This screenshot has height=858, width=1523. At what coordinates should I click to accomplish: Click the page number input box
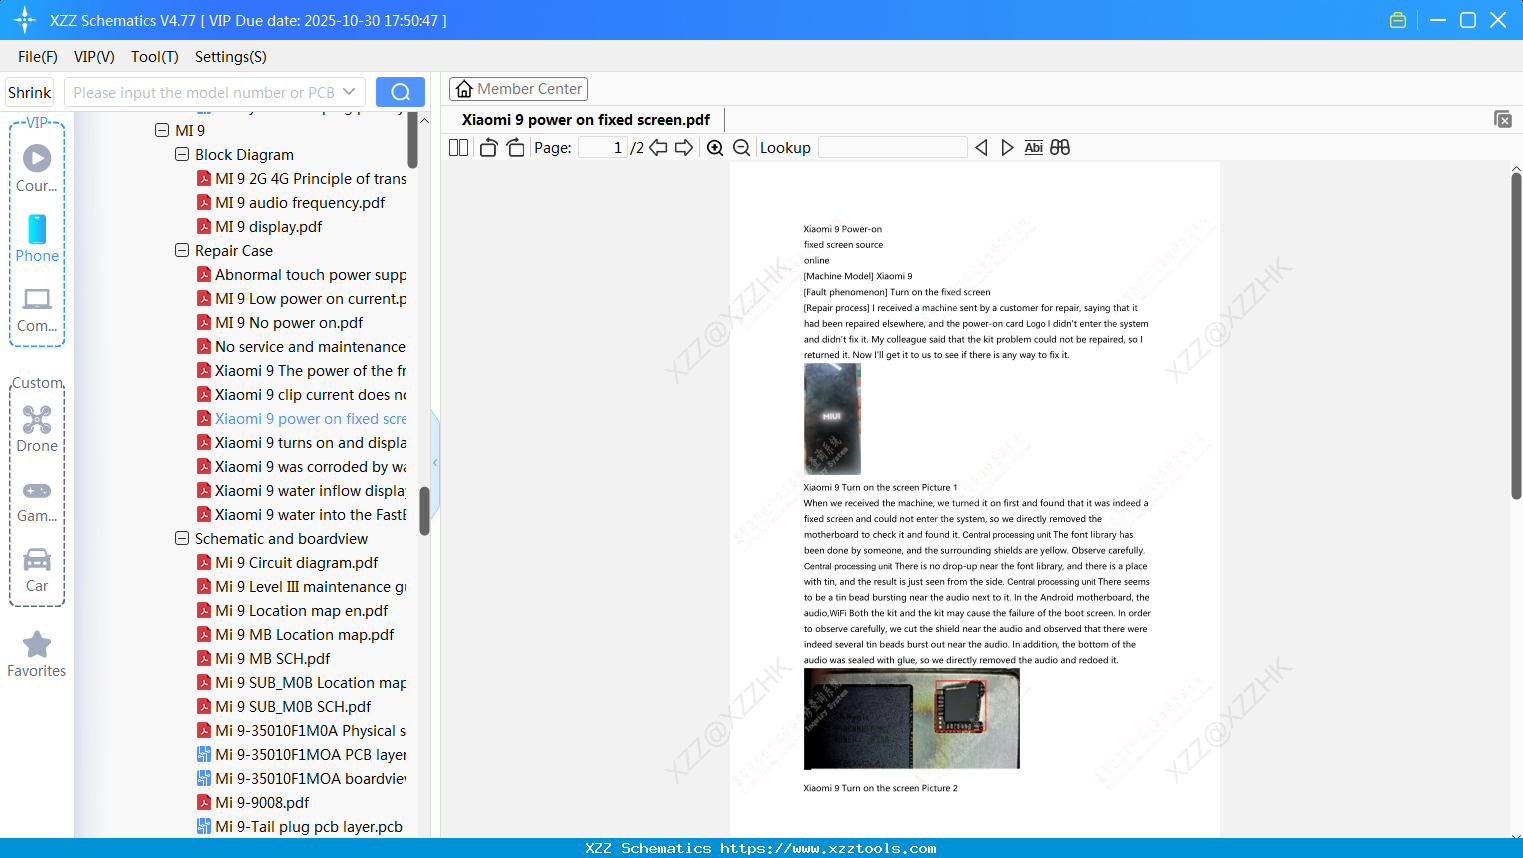coord(602,148)
